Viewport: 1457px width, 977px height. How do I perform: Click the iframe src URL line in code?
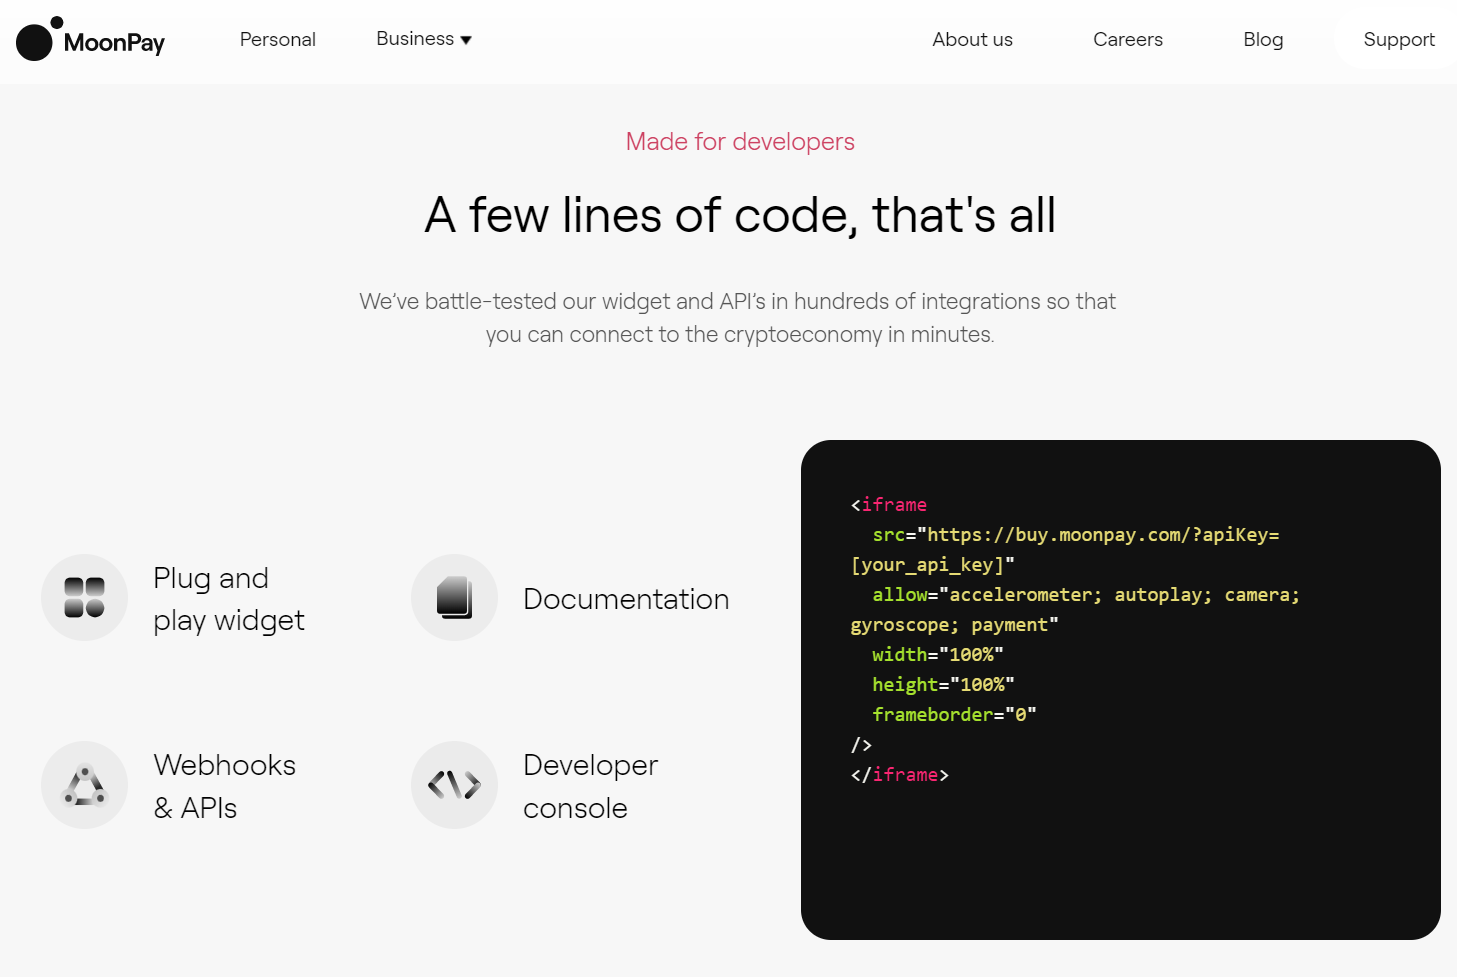(x=1076, y=535)
